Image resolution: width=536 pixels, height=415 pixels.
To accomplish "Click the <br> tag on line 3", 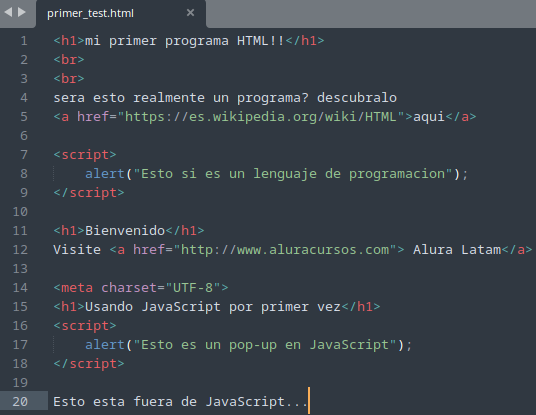I will [69, 79].
